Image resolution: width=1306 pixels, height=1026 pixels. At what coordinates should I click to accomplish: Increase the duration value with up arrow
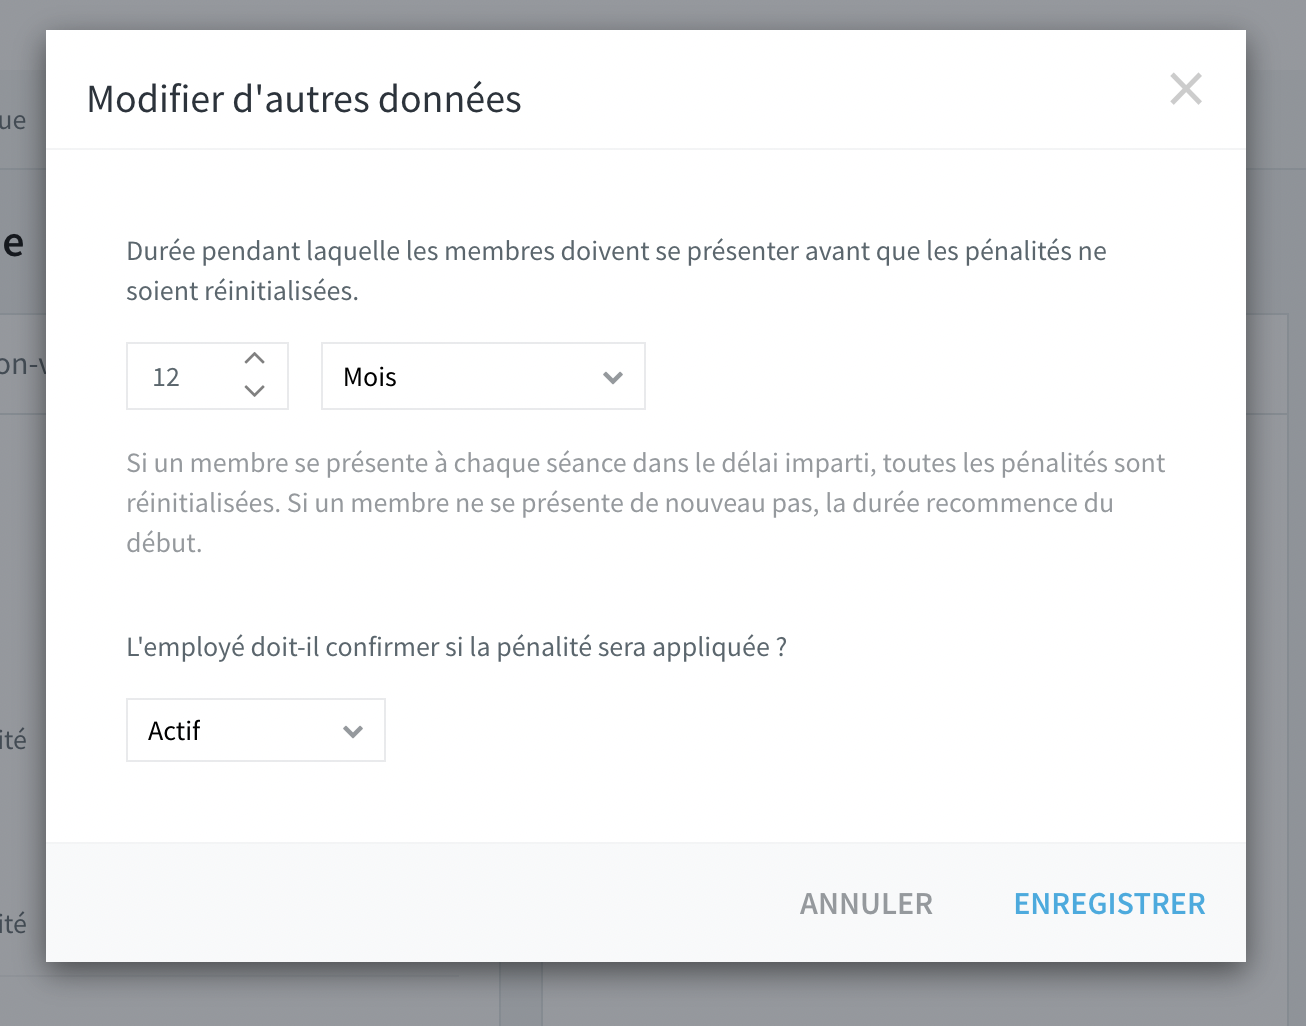click(255, 358)
